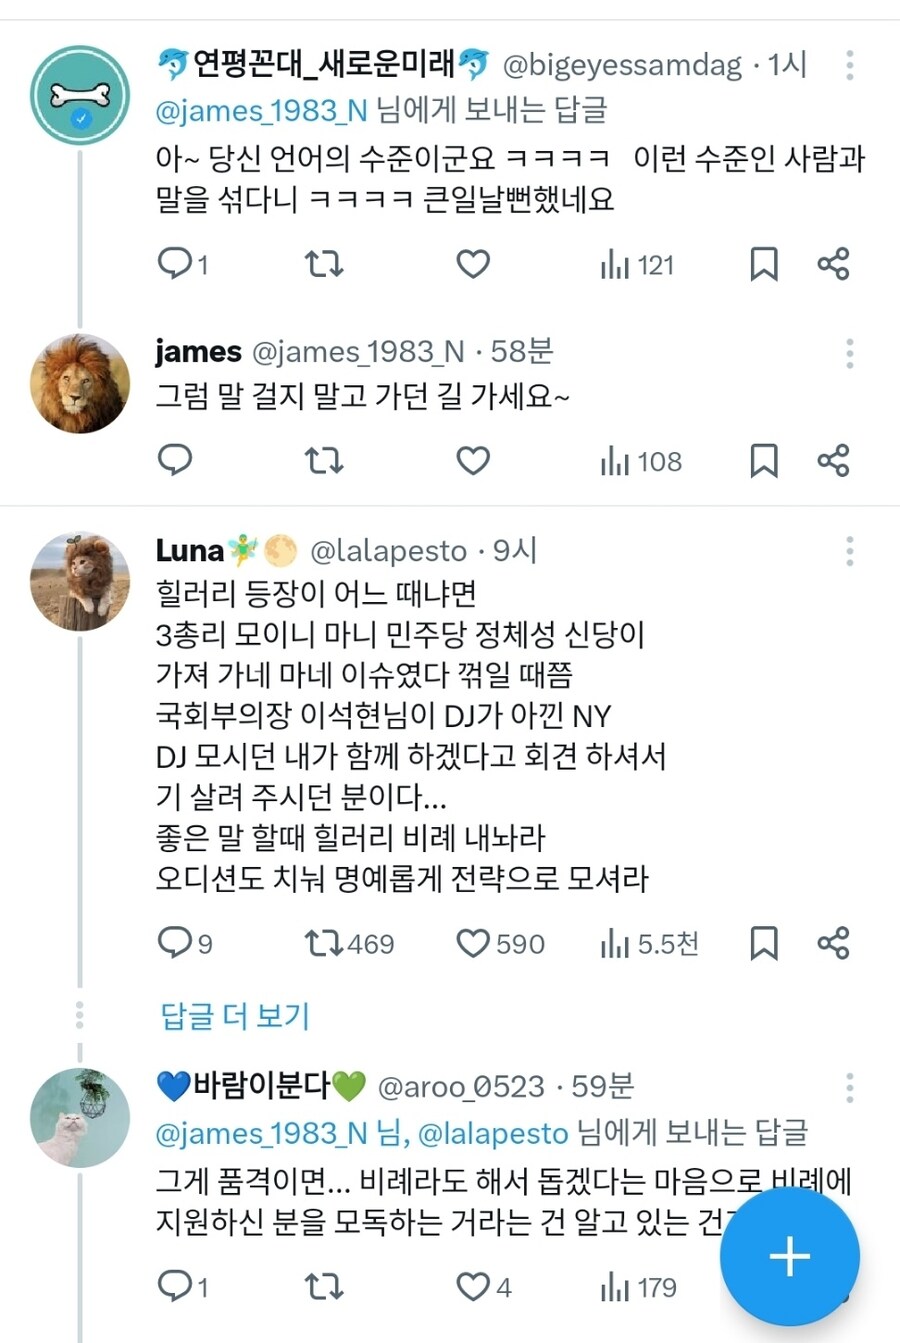Open the three-dot menu on Luna's tweet
Screen dimensions: 900x1343
coord(850,548)
